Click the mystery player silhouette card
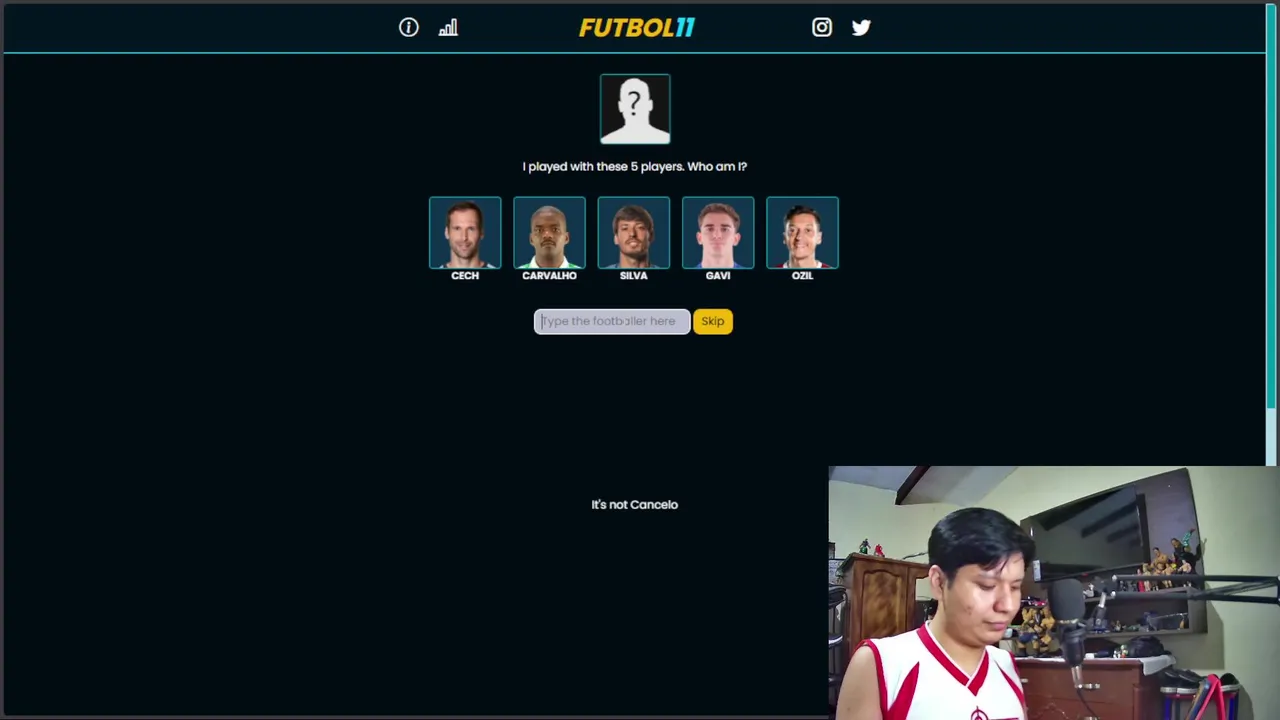The width and height of the screenshot is (1280, 720). tap(635, 108)
